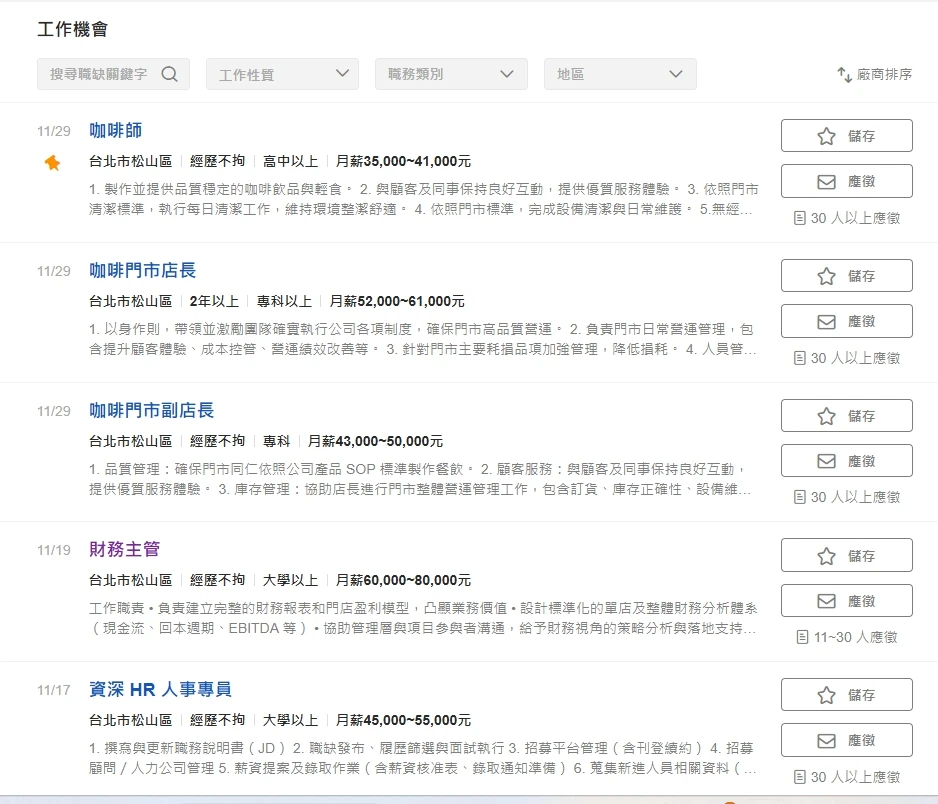Click the envelope icon on 財務主管 apply button
938x804 pixels.
pos(826,601)
